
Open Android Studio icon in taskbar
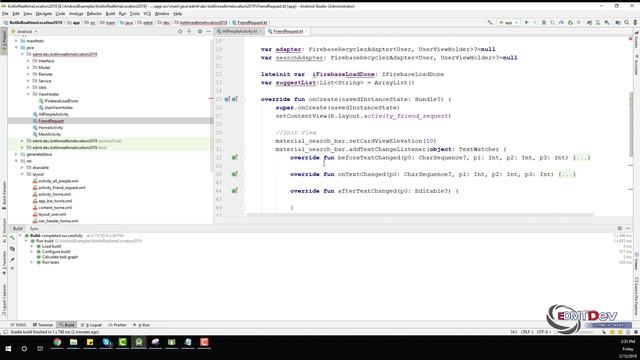[x=139, y=342]
